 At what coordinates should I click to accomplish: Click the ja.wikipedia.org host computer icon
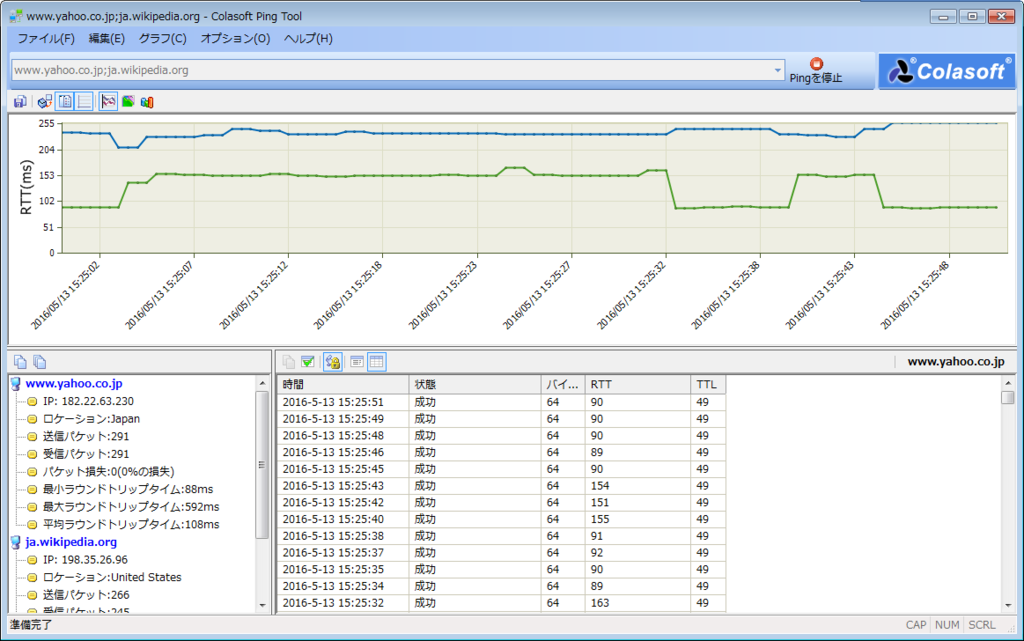point(16,542)
